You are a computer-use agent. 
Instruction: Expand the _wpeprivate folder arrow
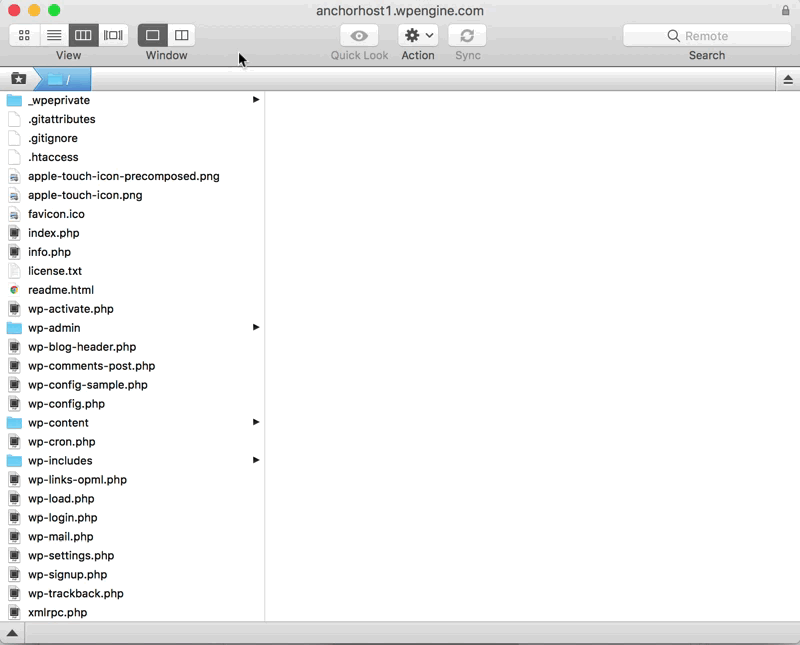tap(256, 100)
